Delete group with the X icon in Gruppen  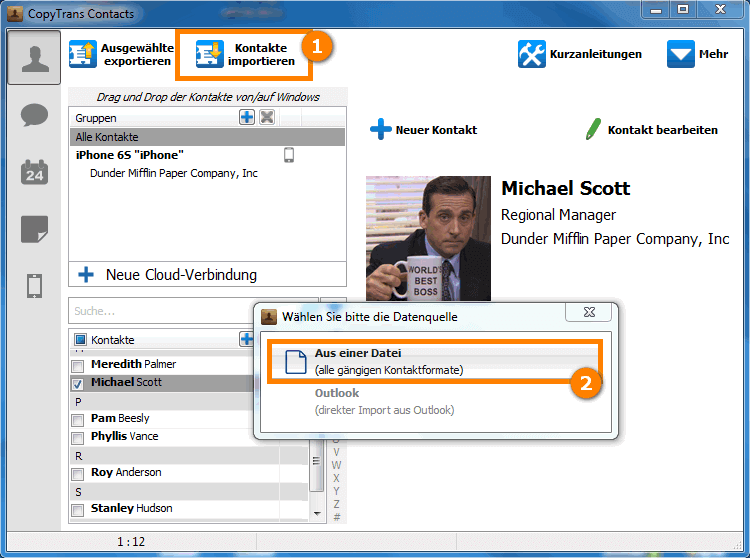click(267, 117)
